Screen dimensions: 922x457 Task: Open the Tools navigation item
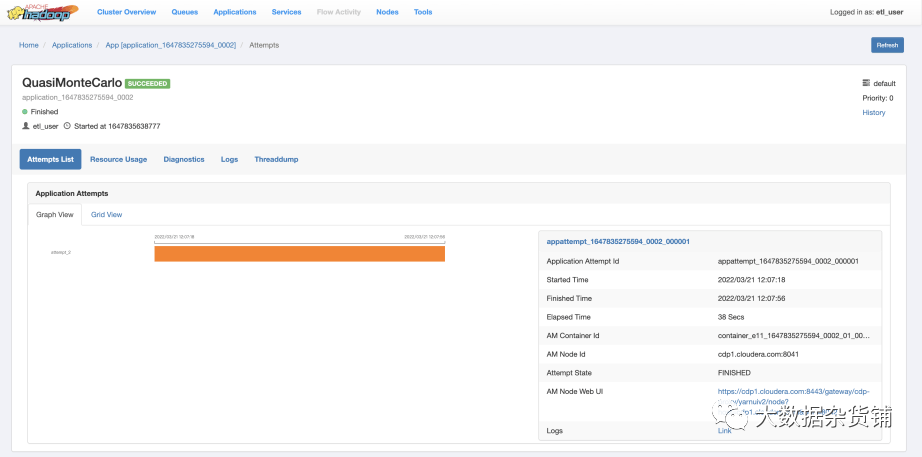[x=423, y=12]
